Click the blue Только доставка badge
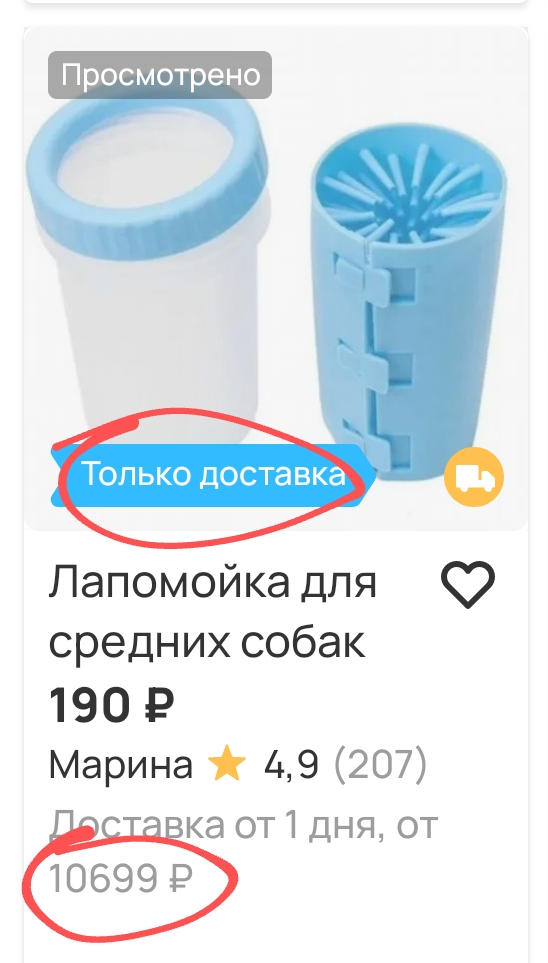Screen dimensions: 548x963 coord(213,475)
